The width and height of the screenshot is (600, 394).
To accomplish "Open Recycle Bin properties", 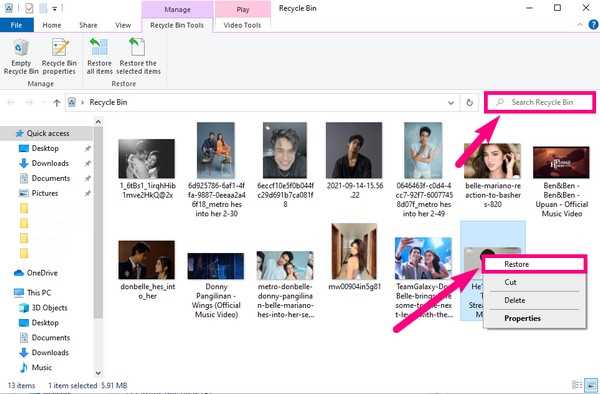I will coord(59,57).
